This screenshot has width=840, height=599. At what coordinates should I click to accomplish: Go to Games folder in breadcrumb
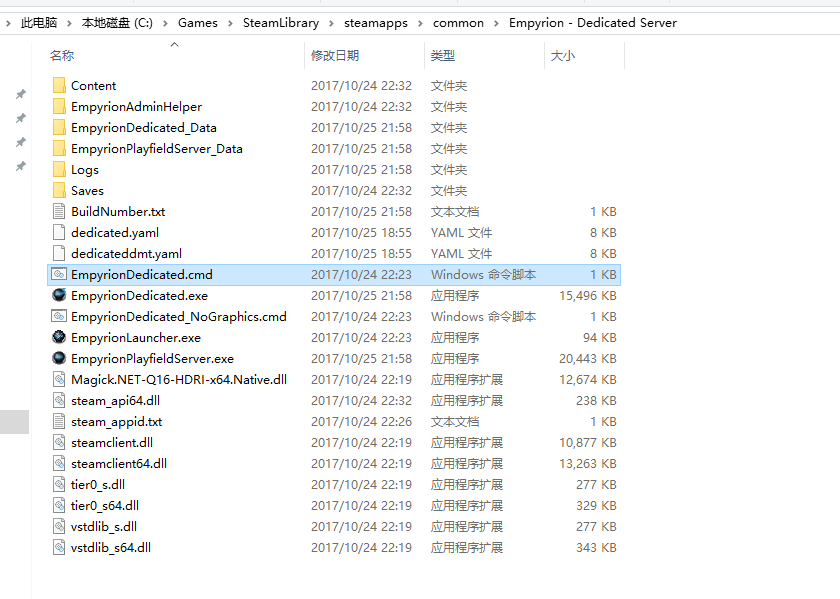(x=198, y=23)
